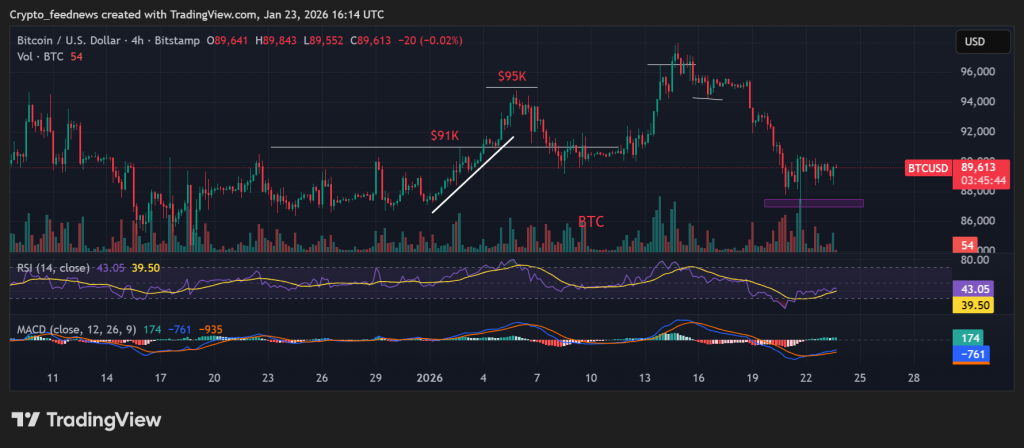Click the date 28 on time axis

point(914,378)
